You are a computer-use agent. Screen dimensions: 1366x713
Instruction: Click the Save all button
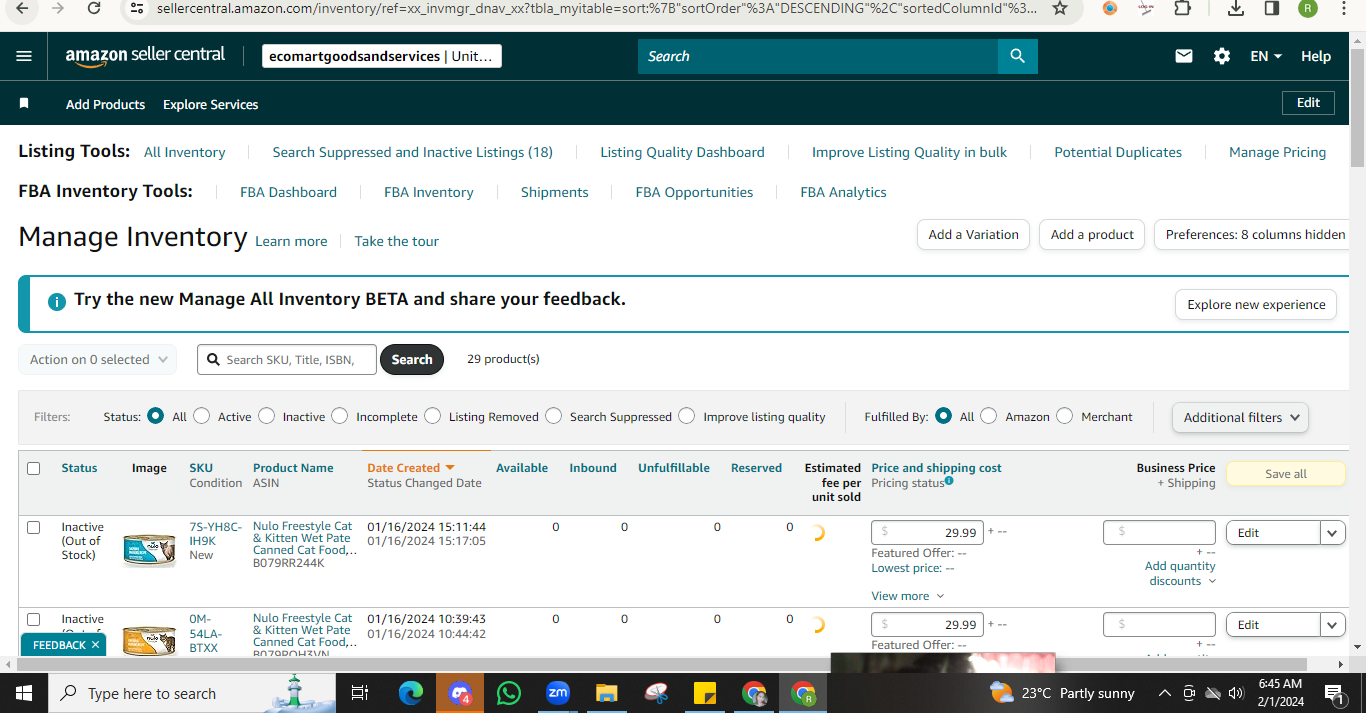1285,474
